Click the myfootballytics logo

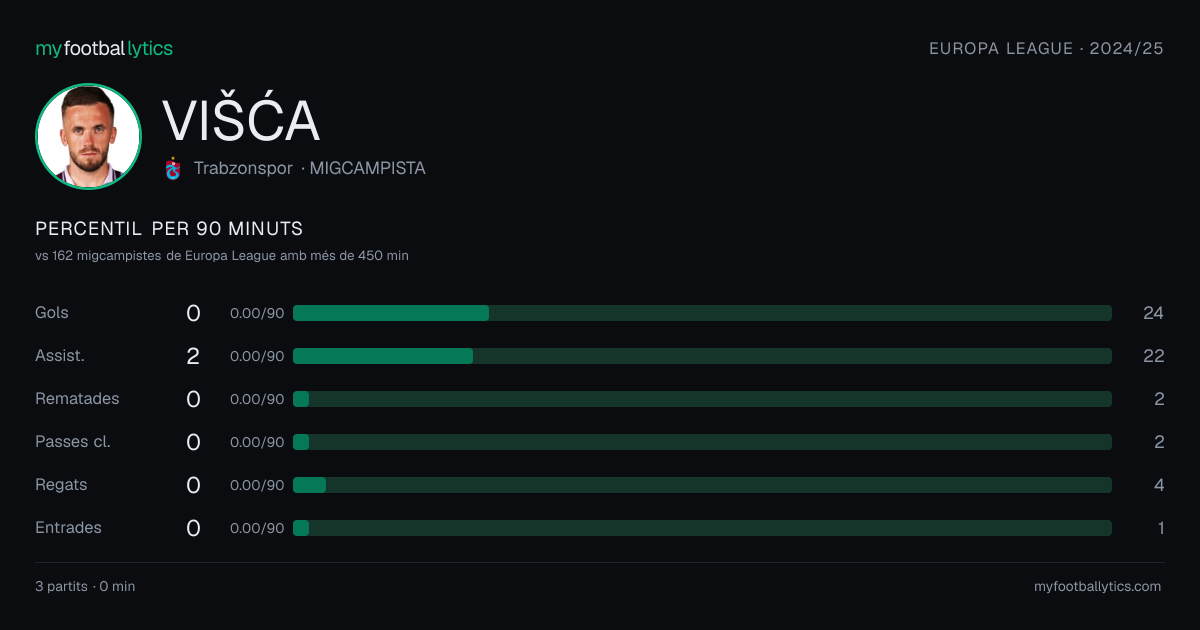(104, 48)
